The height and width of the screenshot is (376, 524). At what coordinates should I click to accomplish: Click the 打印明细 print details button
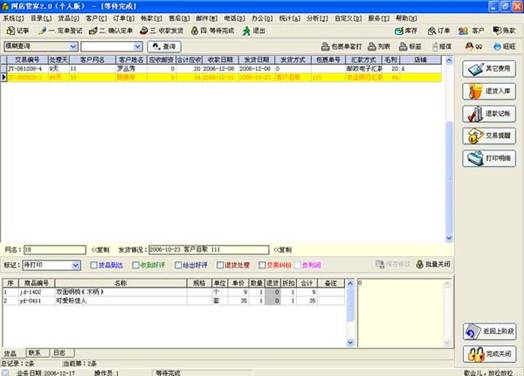click(x=489, y=158)
